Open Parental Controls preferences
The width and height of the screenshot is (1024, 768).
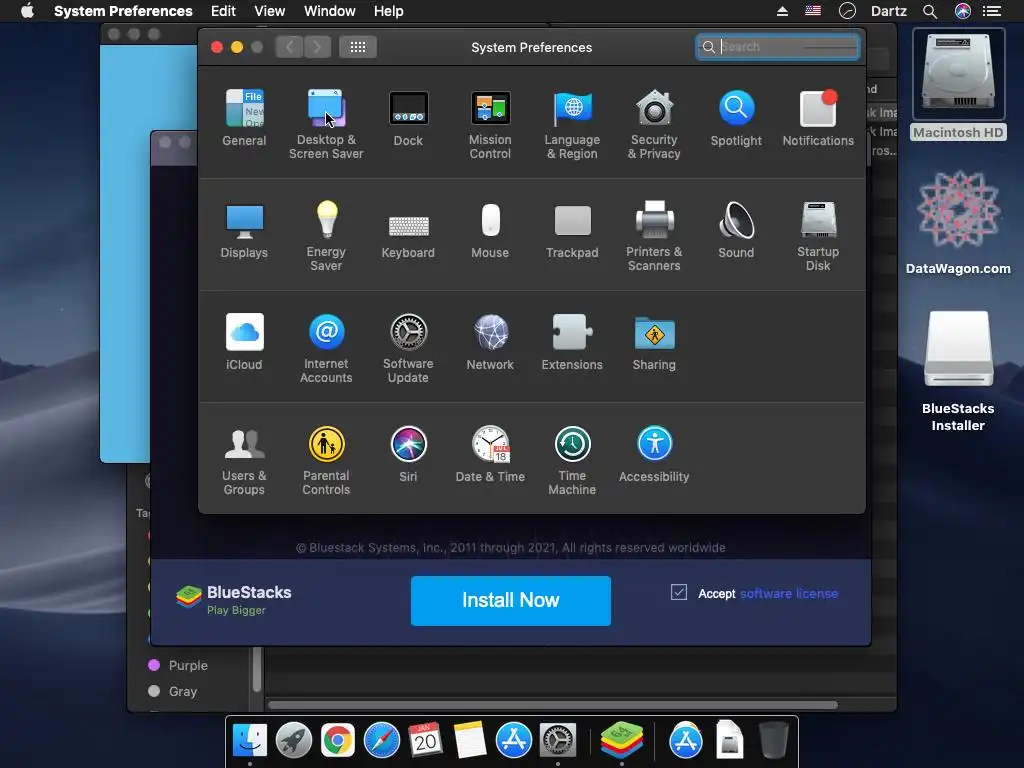point(326,460)
